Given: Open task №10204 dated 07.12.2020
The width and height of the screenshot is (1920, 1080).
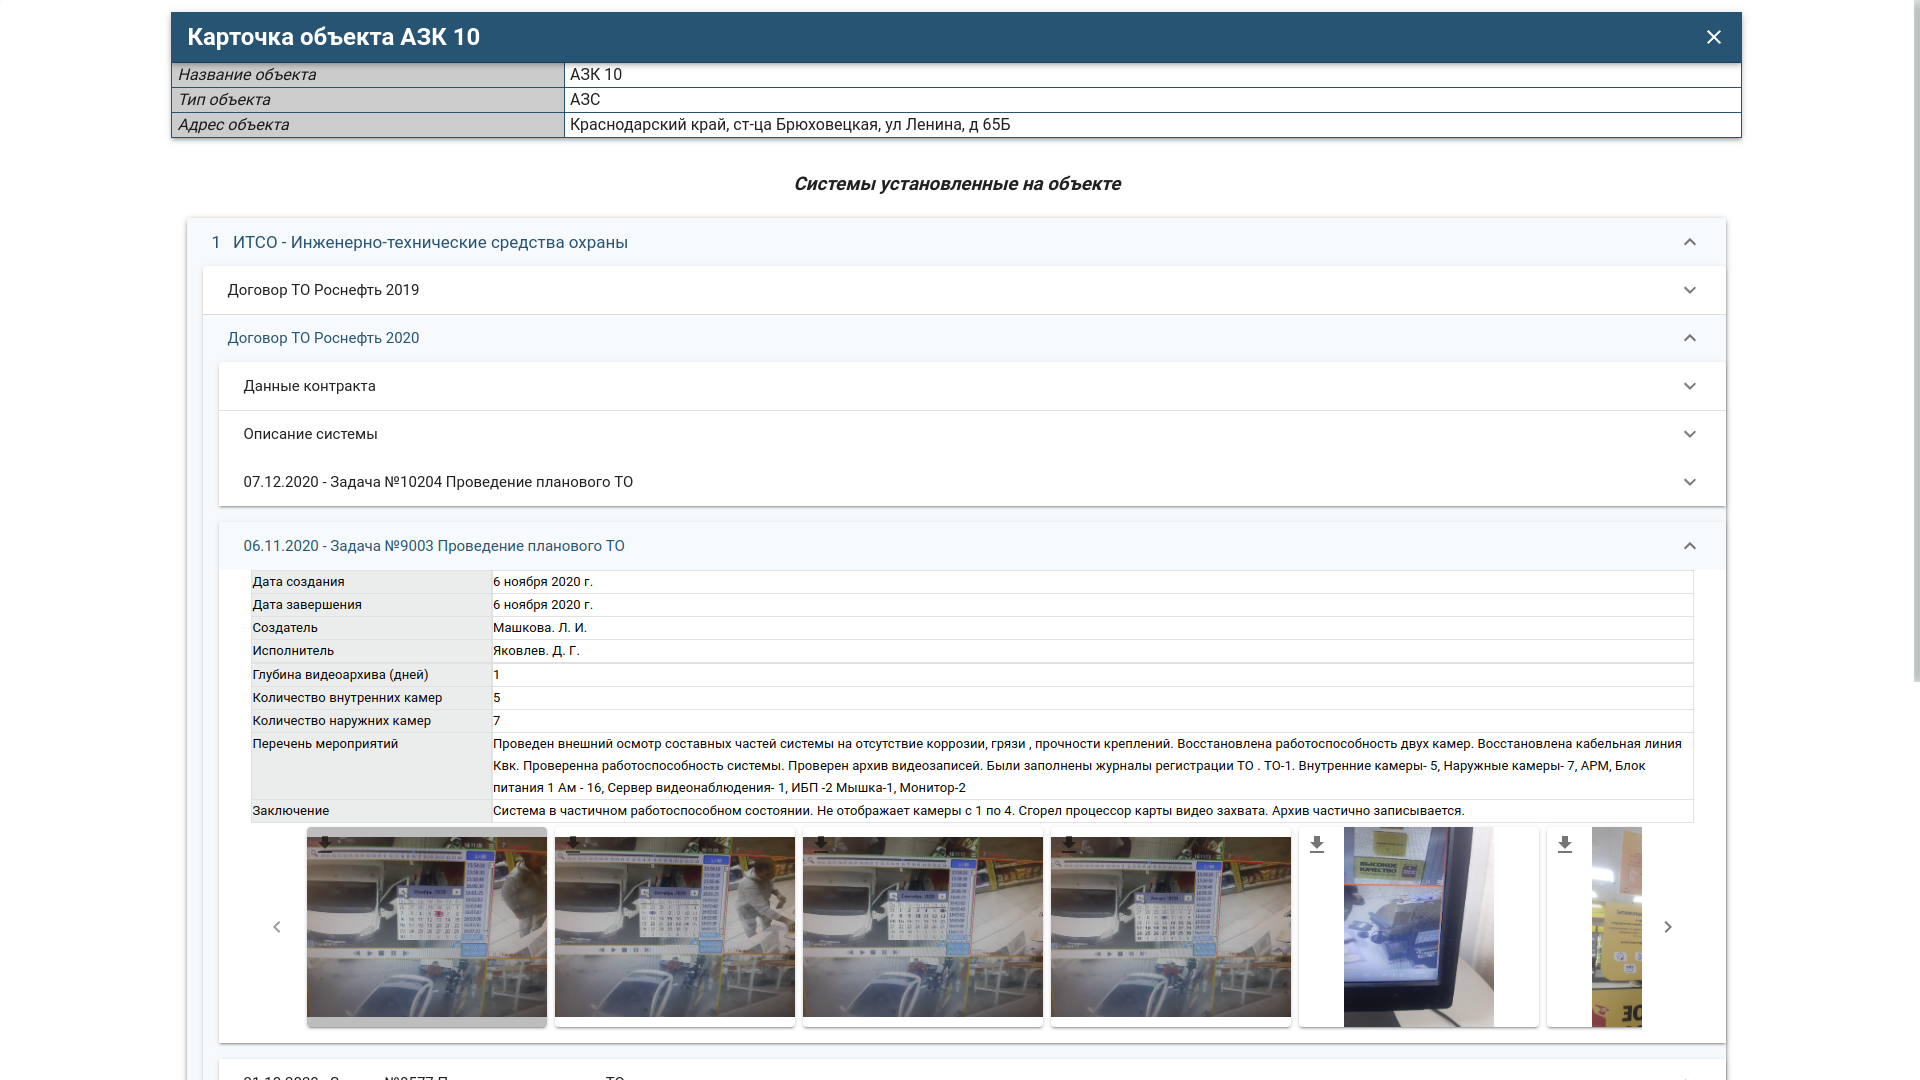Looking at the screenshot, I should point(438,482).
